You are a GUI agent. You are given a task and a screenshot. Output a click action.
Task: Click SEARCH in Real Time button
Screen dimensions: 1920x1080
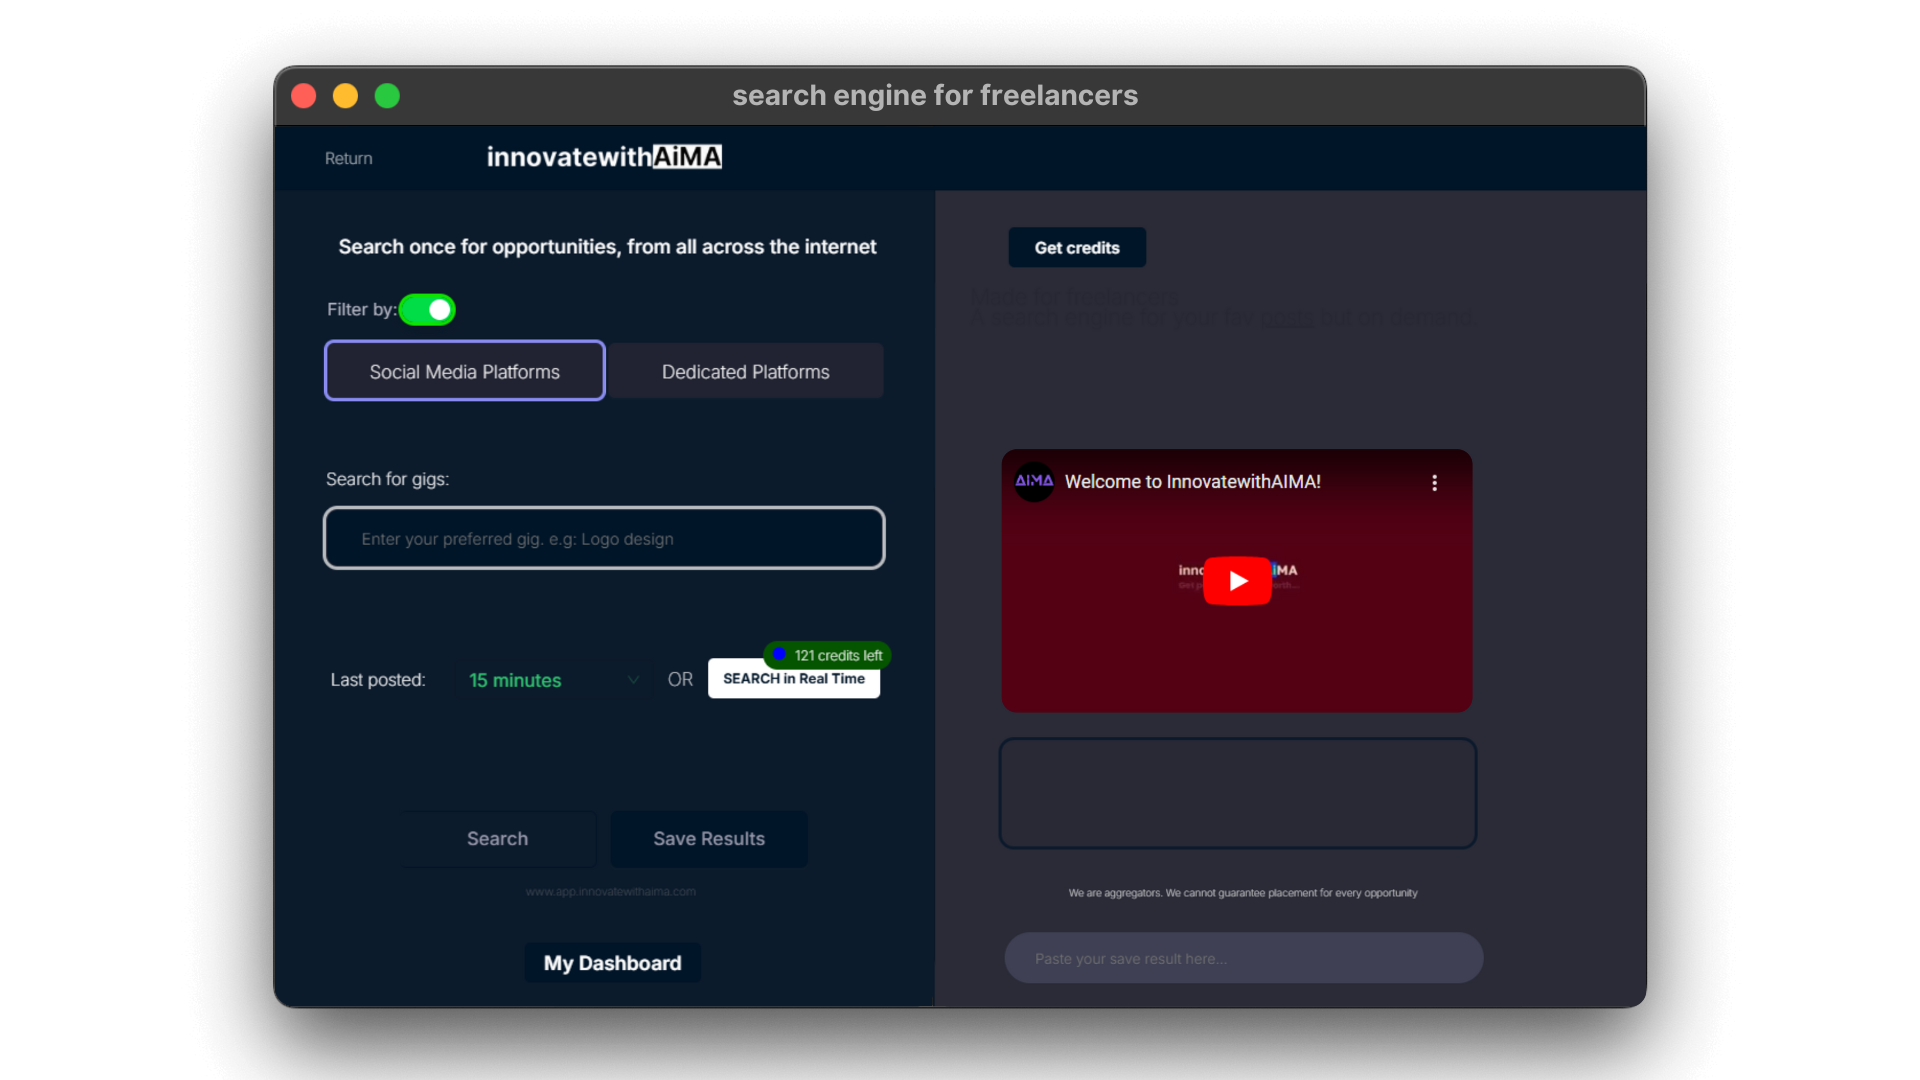[794, 679]
